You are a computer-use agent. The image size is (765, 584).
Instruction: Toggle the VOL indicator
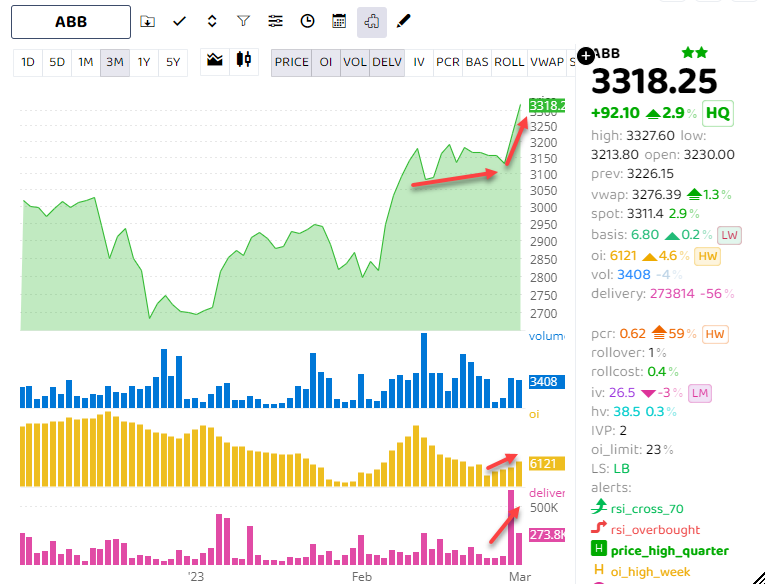coord(355,62)
